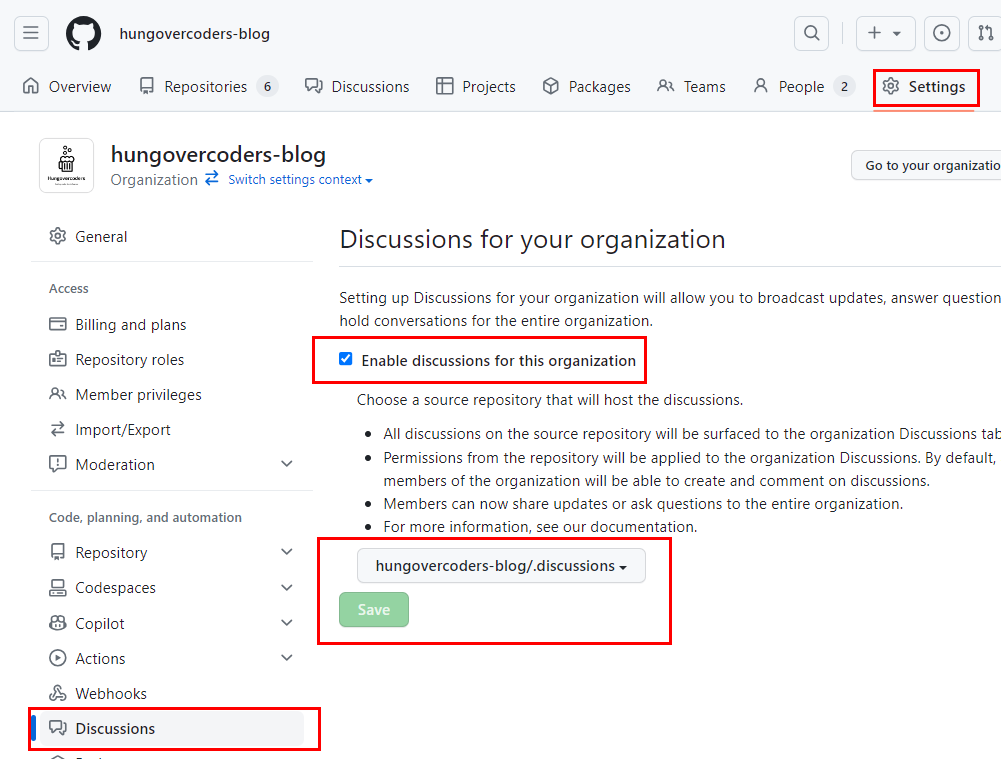Click the Overview tab home icon
Screen dimensions: 1001x759
click(31, 86)
